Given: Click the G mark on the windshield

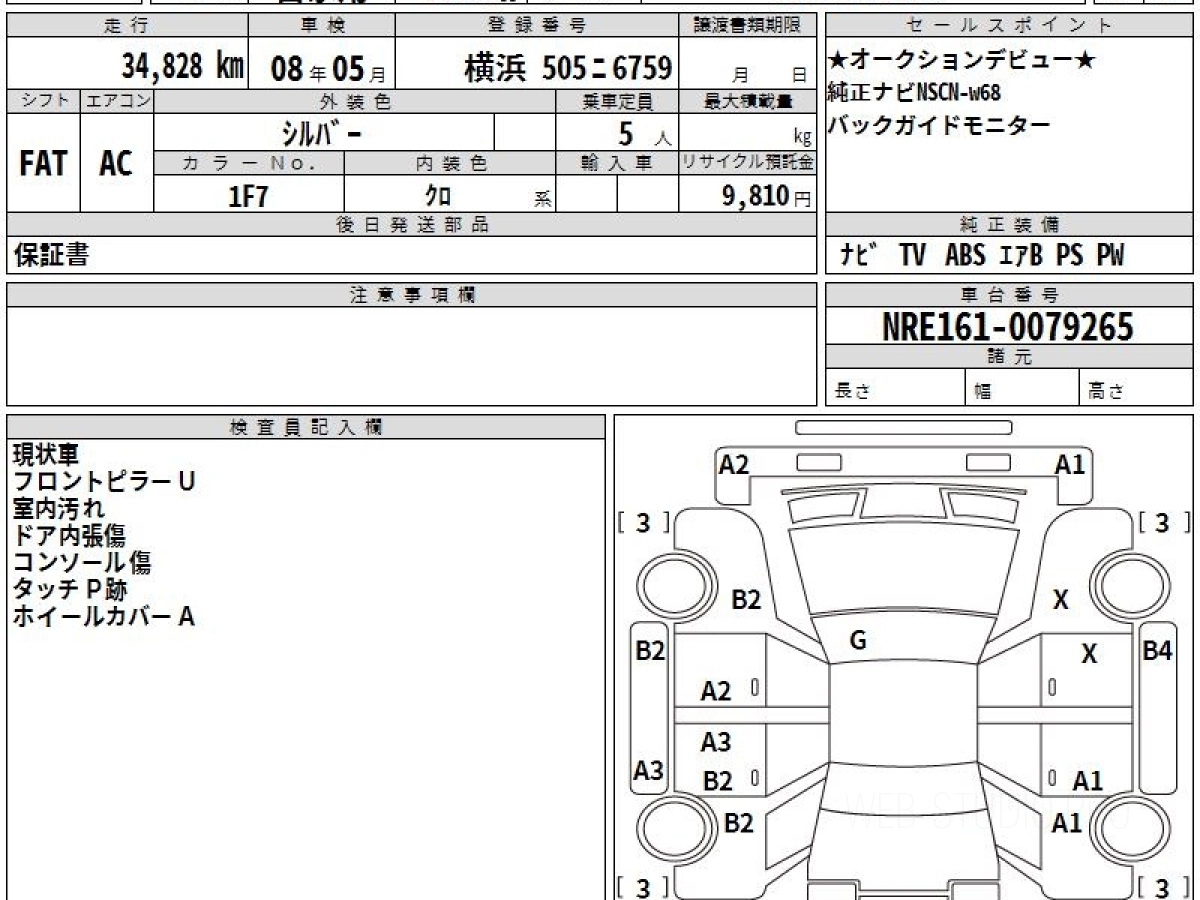Looking at the screenshot, I should click(x=857, y=641).
